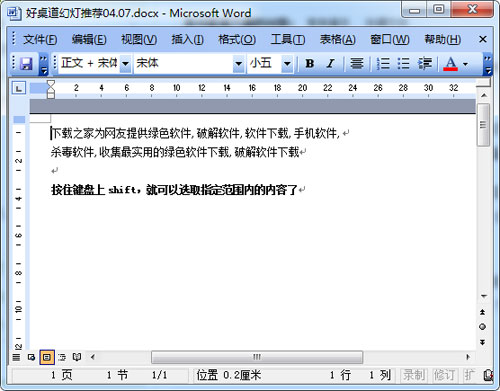Image resolution: width=500 pixels, height=391 pixels.
Task: Open the 文件(F) menu
Action: coord(40,40)
